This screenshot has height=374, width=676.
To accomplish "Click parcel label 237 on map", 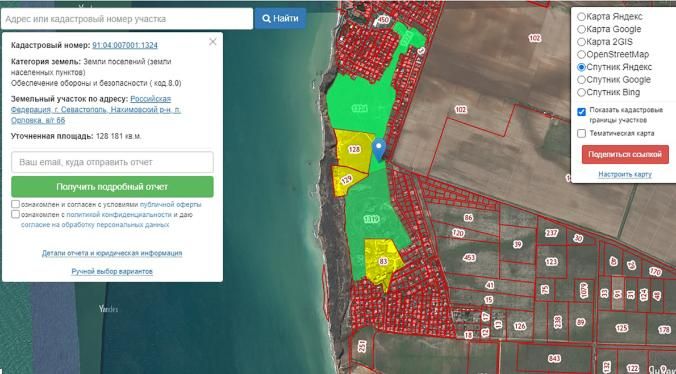I will (551, 233).
